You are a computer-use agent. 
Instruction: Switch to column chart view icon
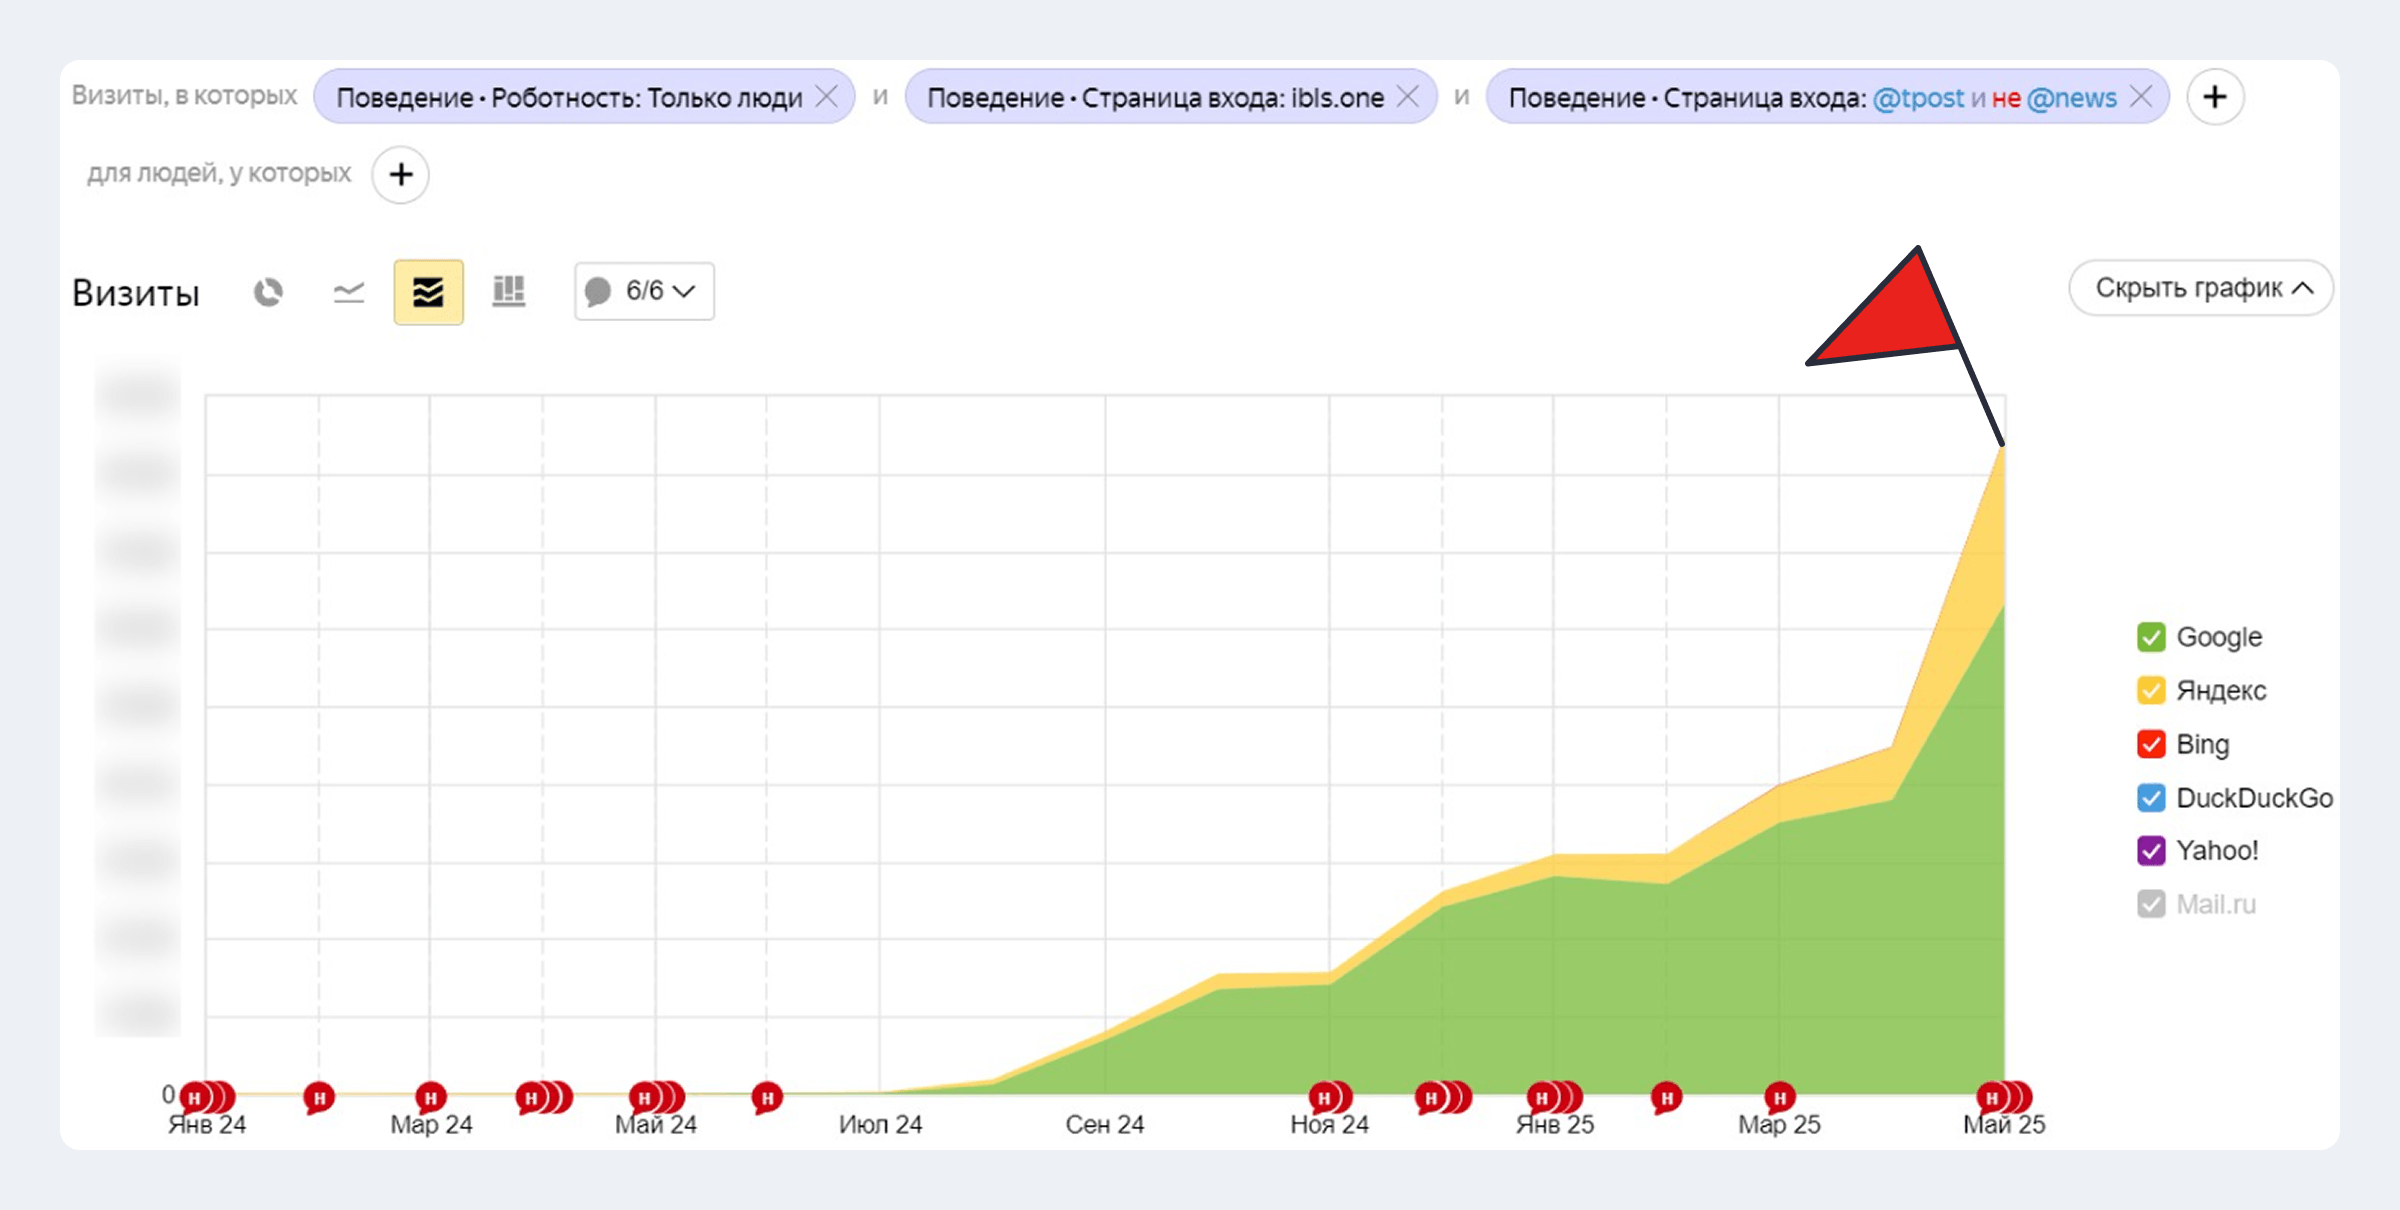click(x=509, y=292)
